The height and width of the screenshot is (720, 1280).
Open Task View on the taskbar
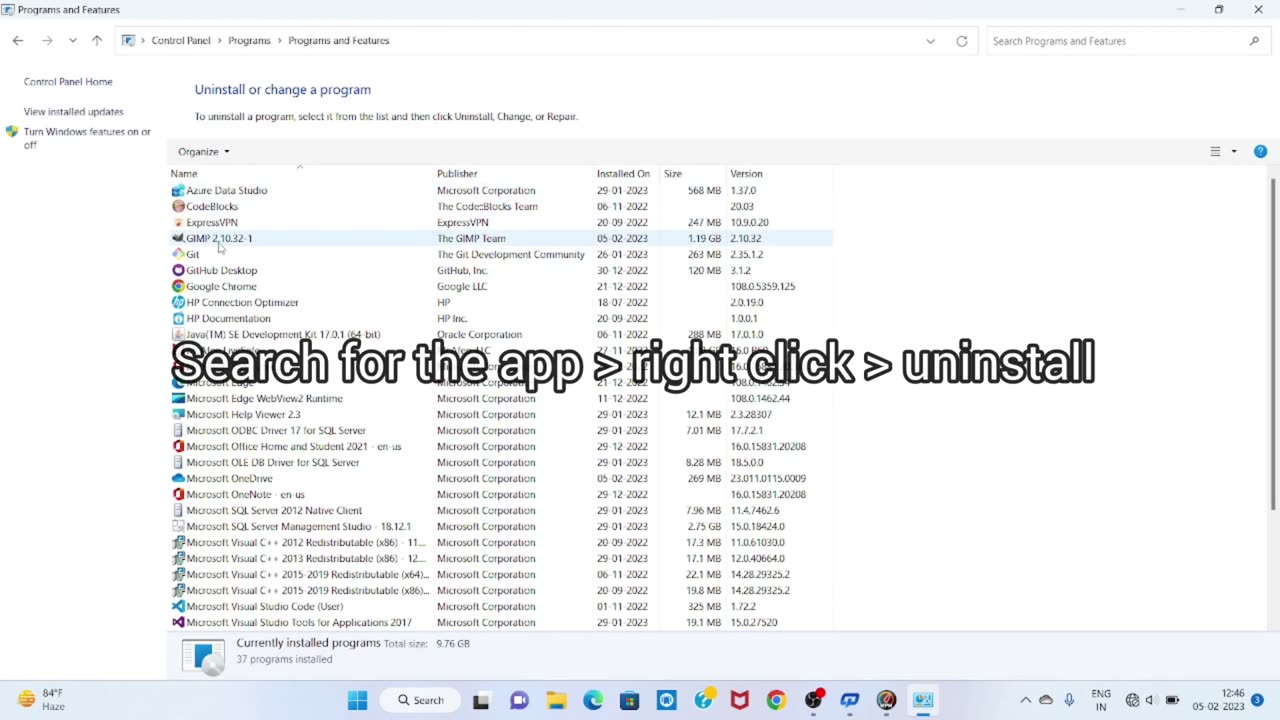pyautogui.click(x=481, y=700)
